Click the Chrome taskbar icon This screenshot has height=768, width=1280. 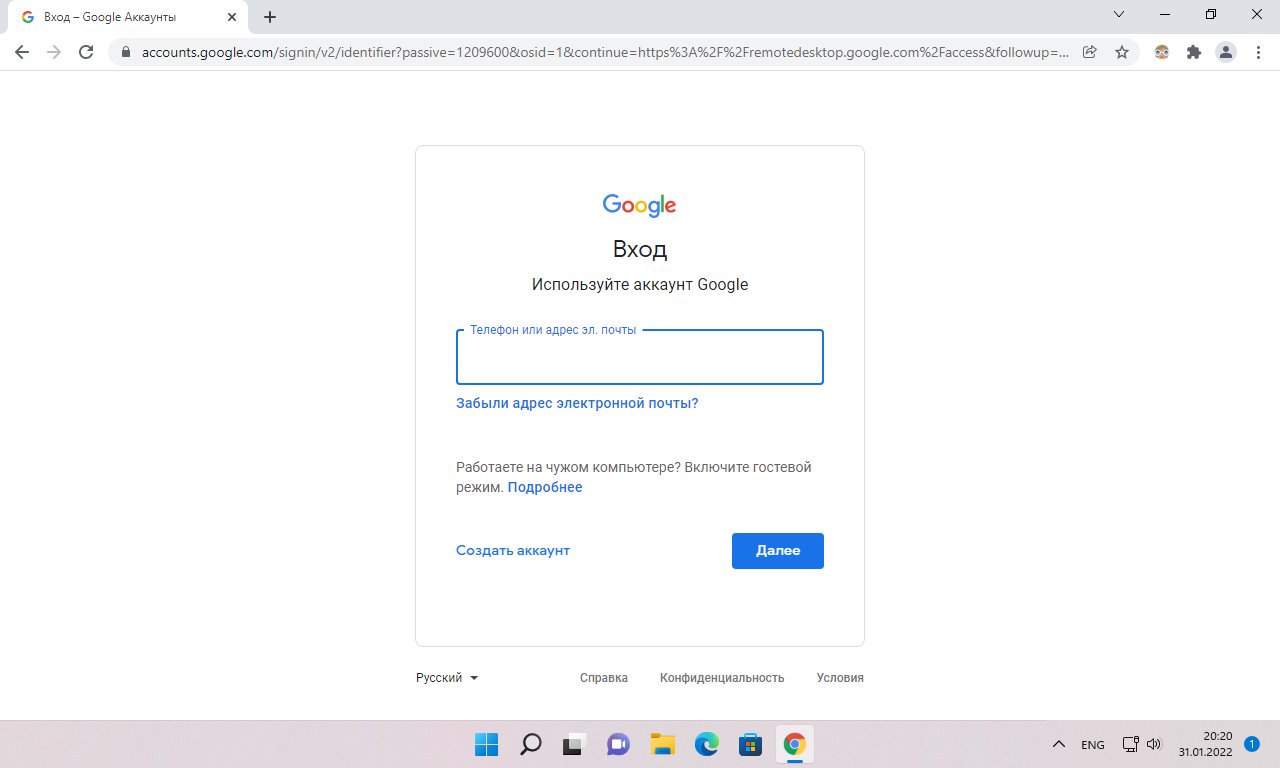point(794,744)
